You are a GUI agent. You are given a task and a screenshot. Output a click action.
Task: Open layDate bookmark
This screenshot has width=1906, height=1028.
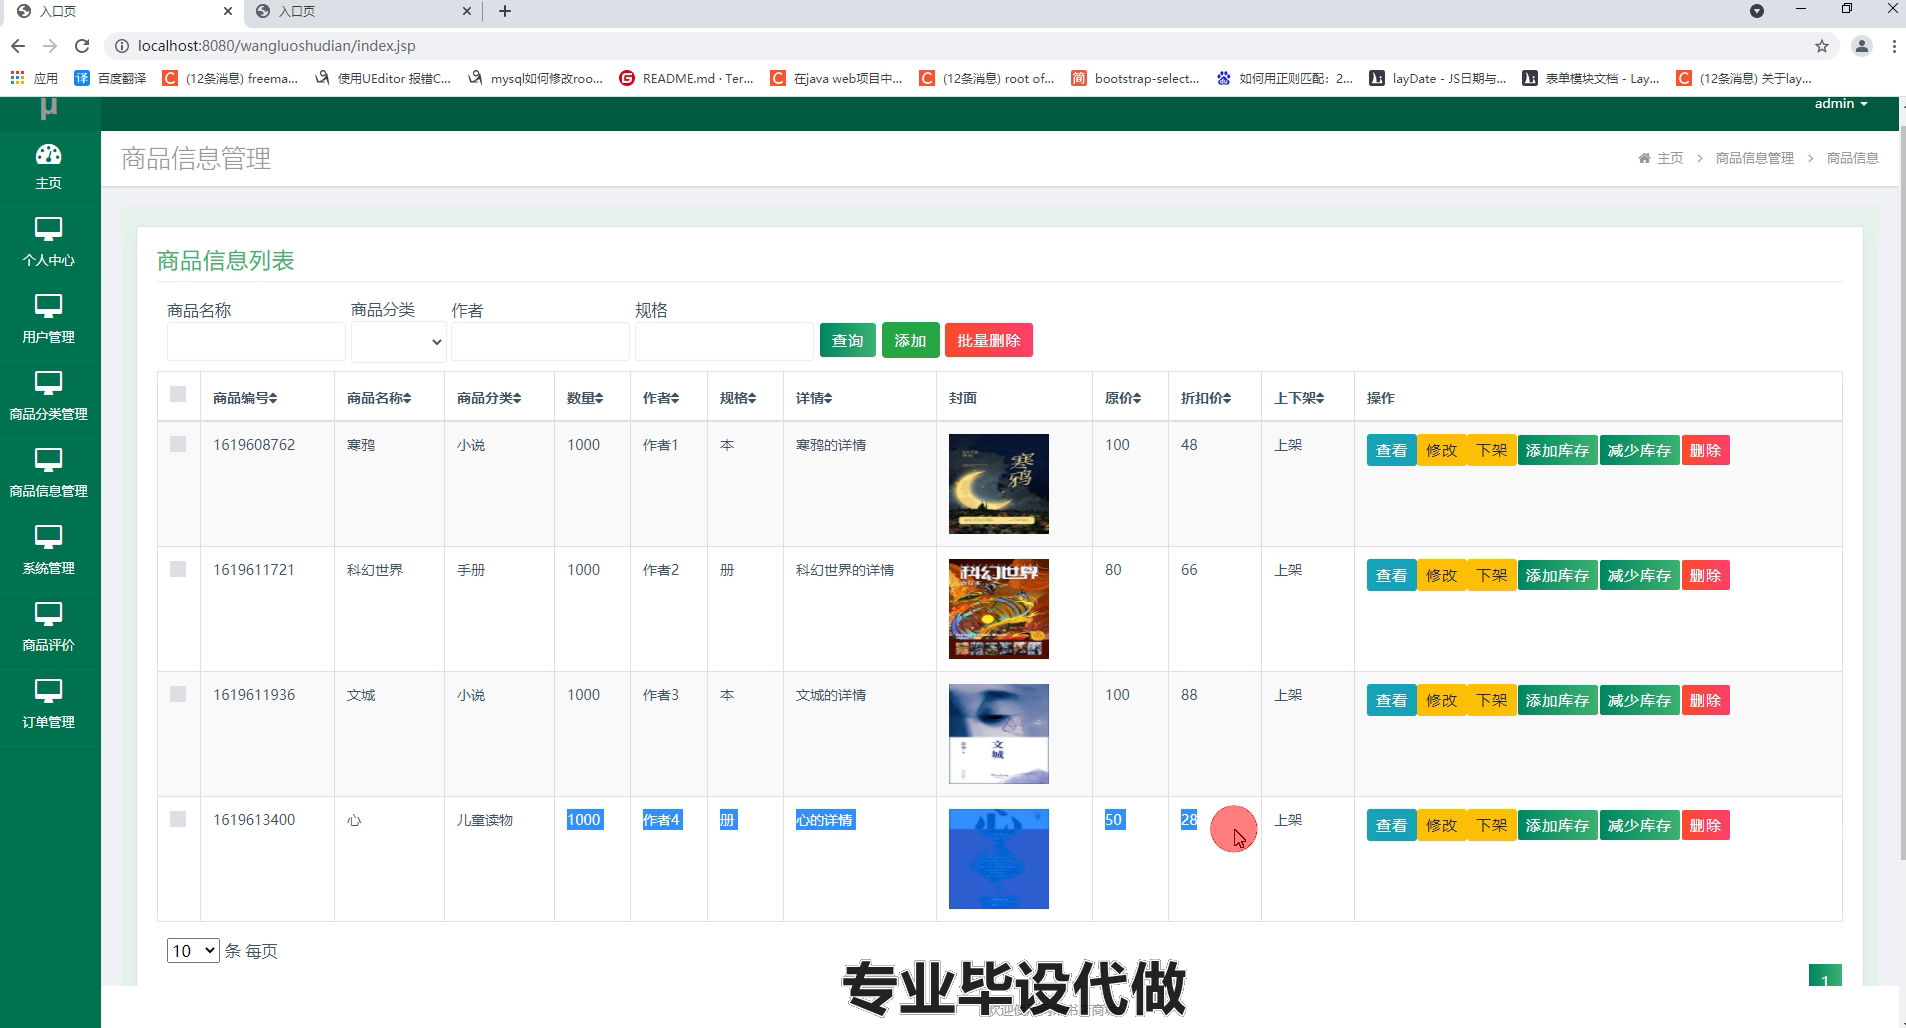coord(1438,78)
